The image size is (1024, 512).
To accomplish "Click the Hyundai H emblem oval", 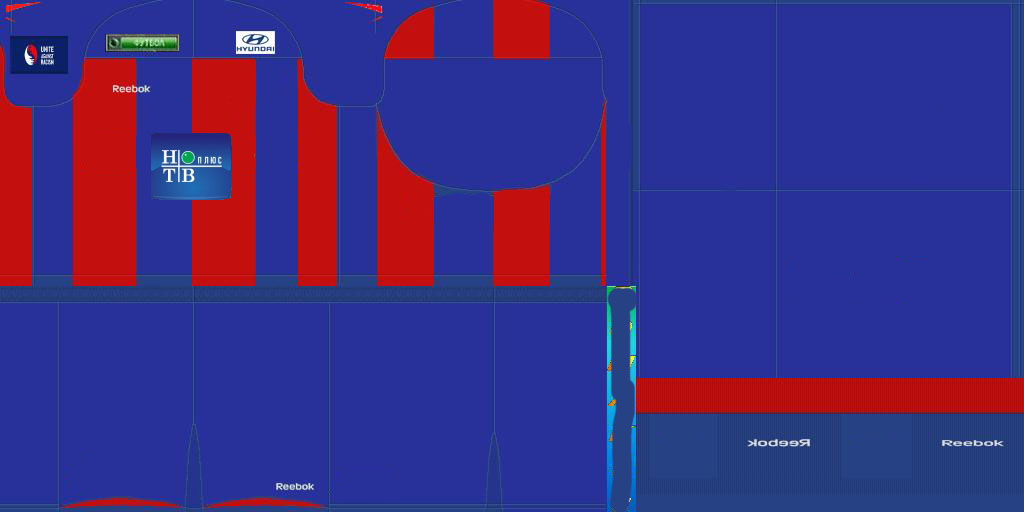I will pyautogui.click(x=255, y=38).
